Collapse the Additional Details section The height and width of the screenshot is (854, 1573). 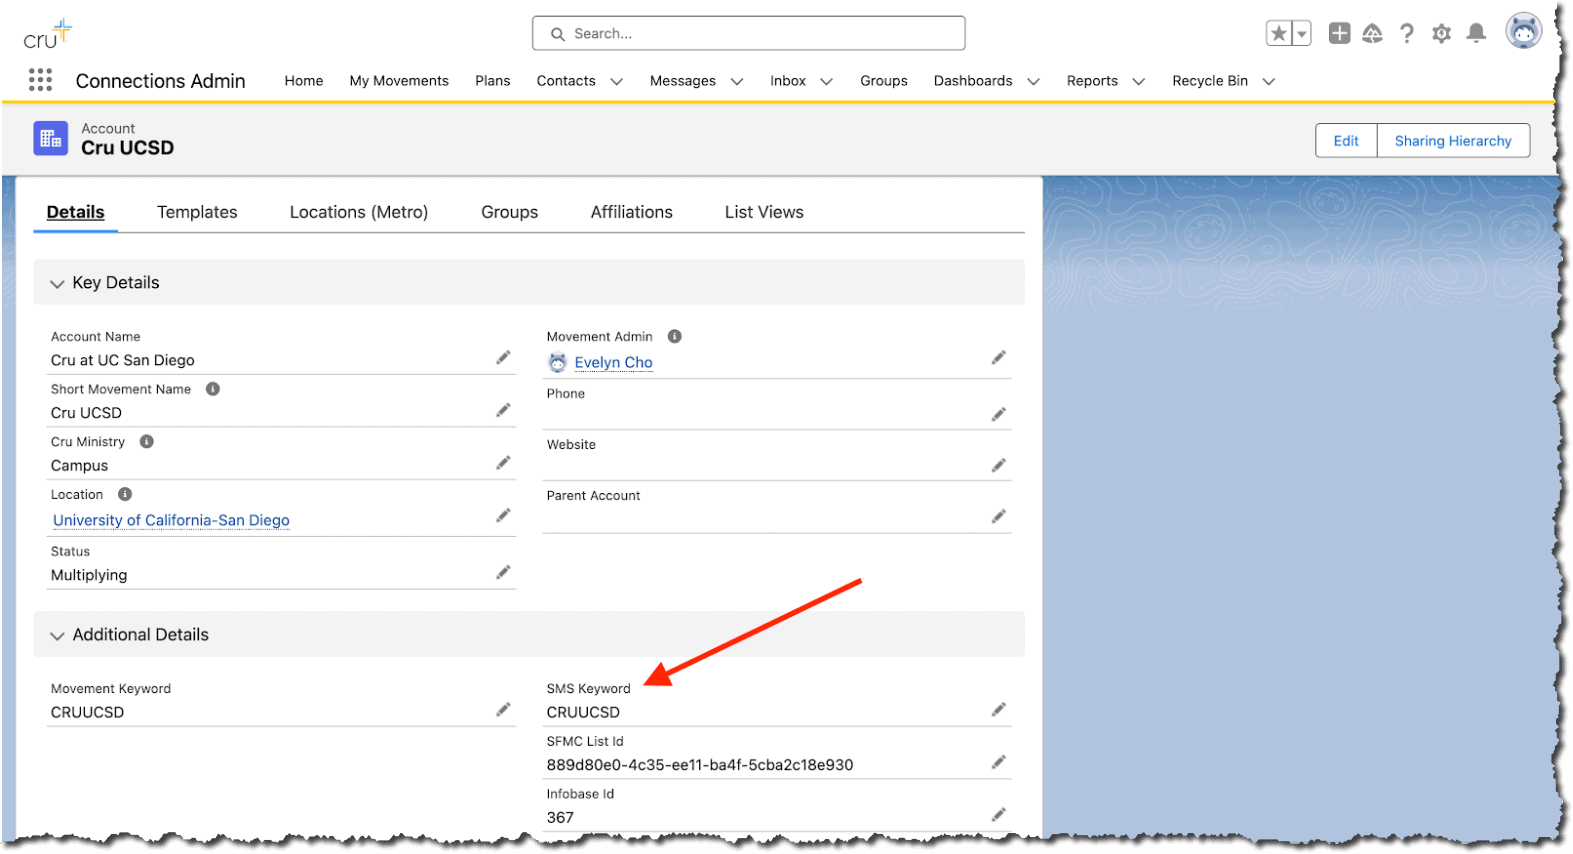(x=57, y=636)
